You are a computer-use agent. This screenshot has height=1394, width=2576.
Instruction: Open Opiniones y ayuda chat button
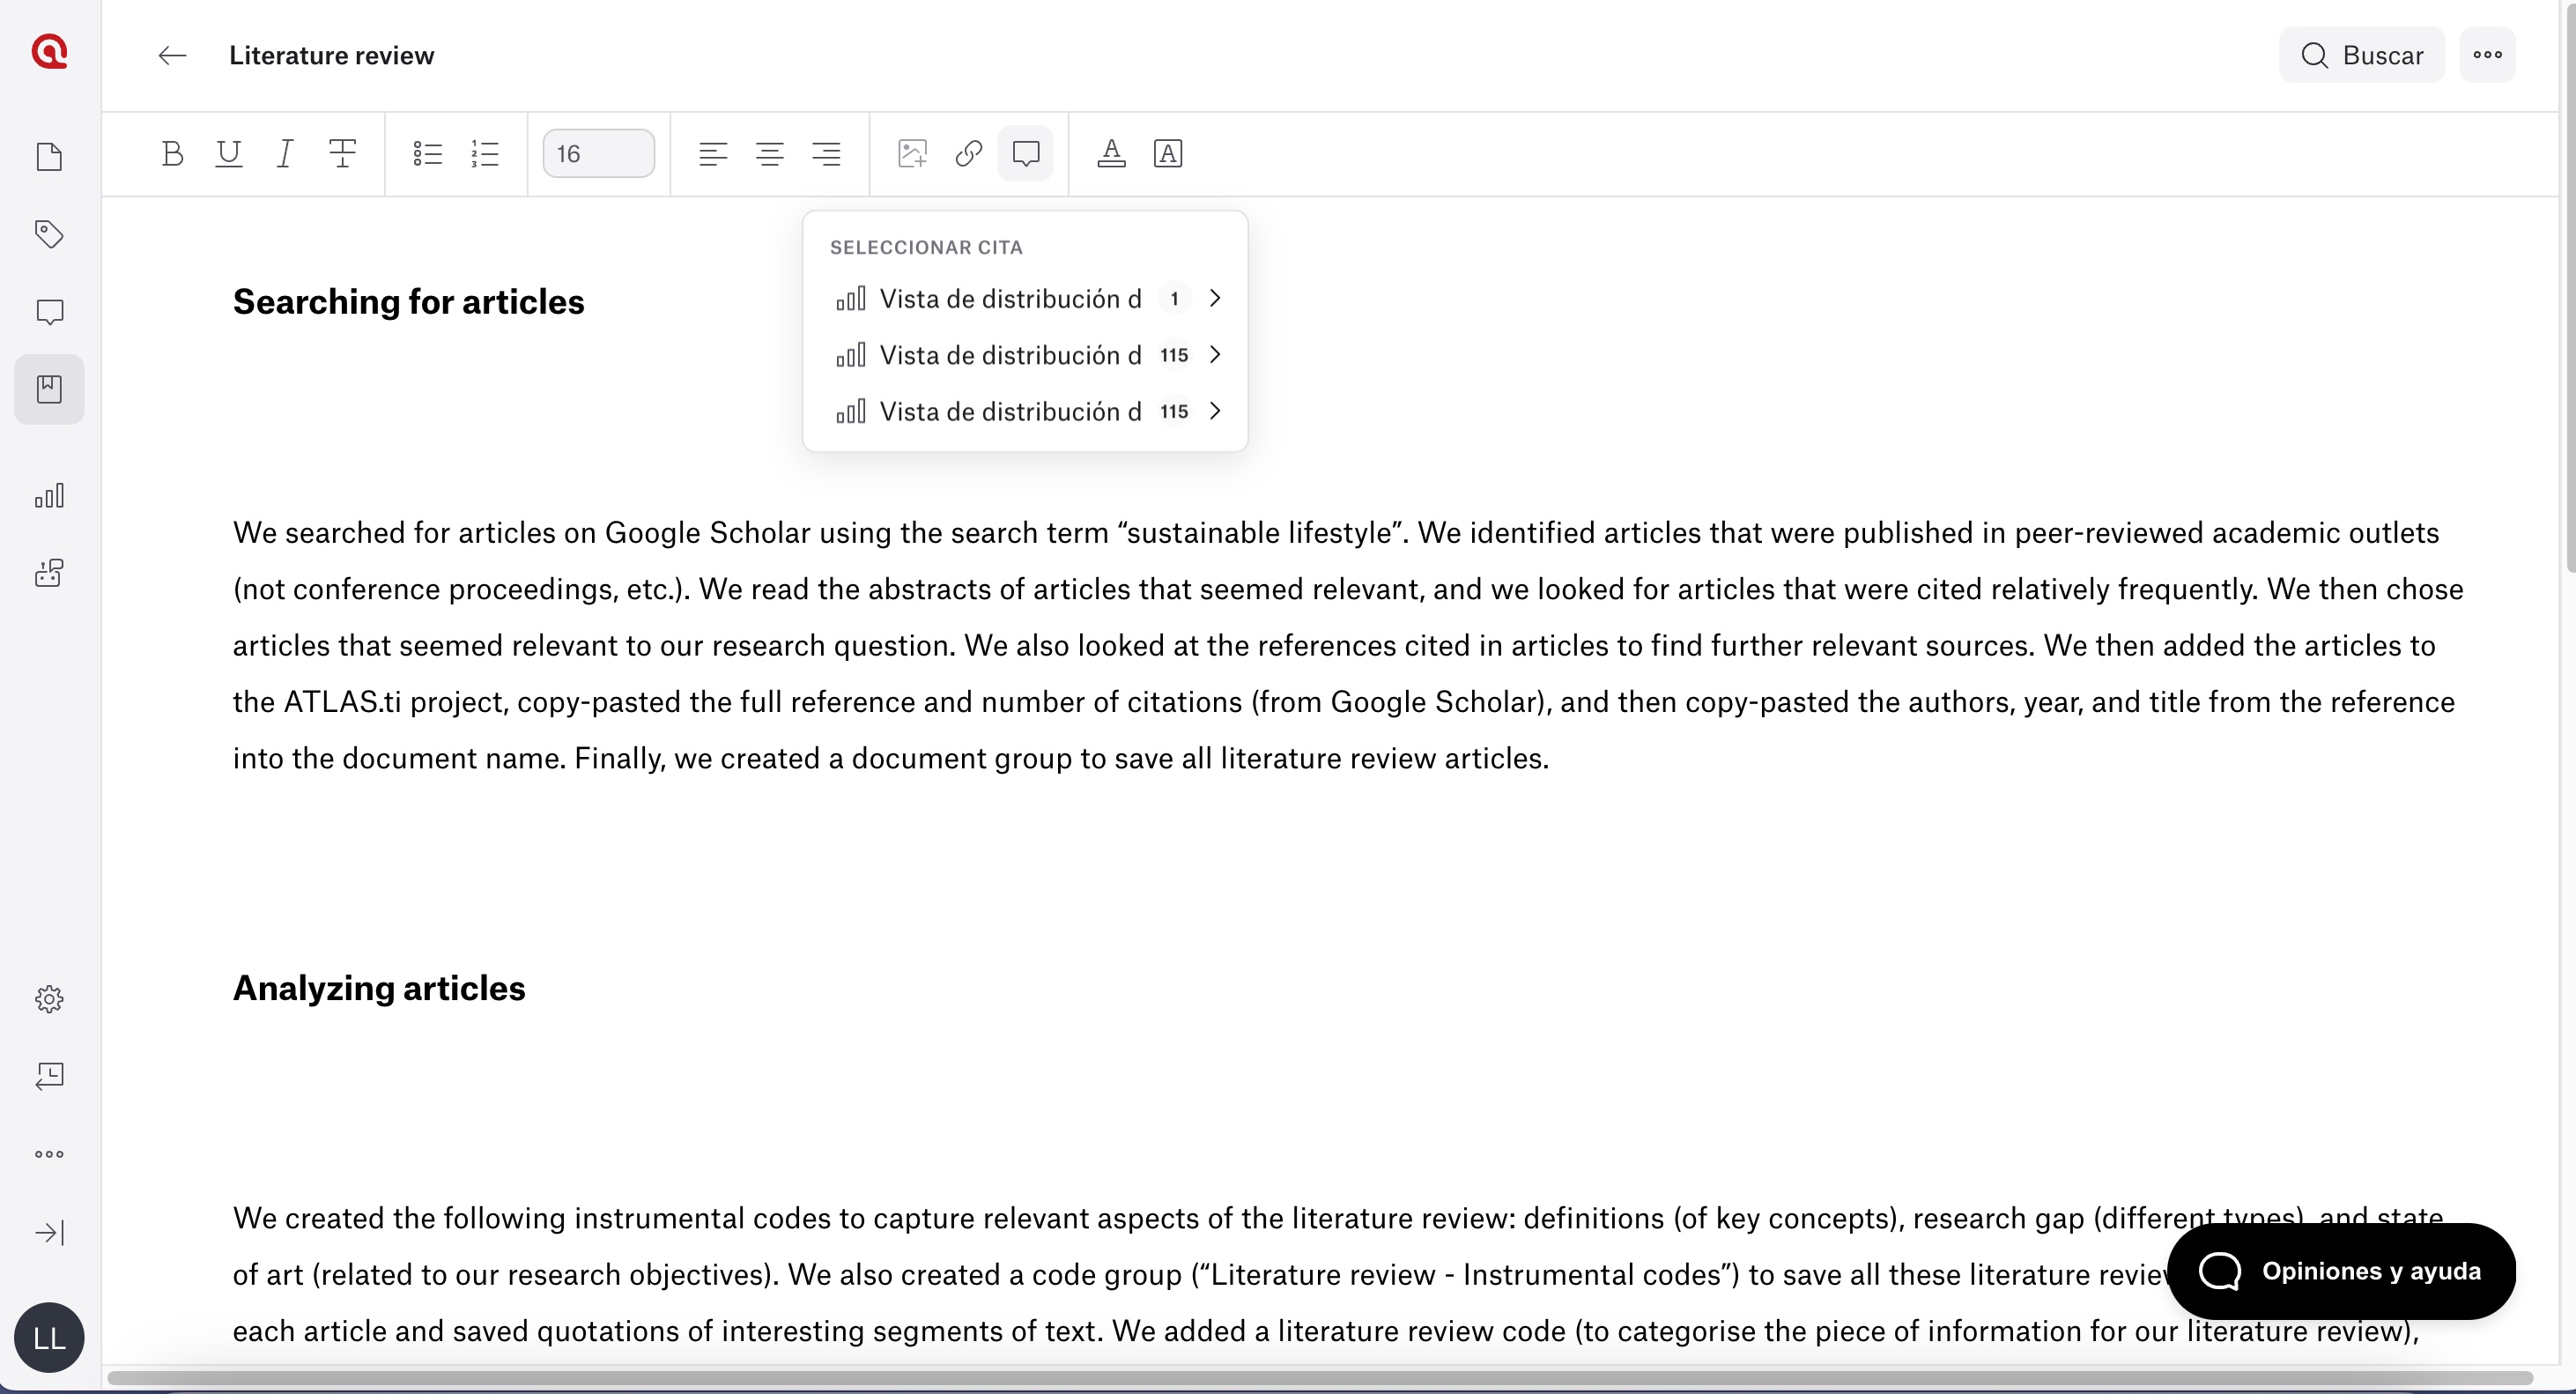(2340, 1271)
